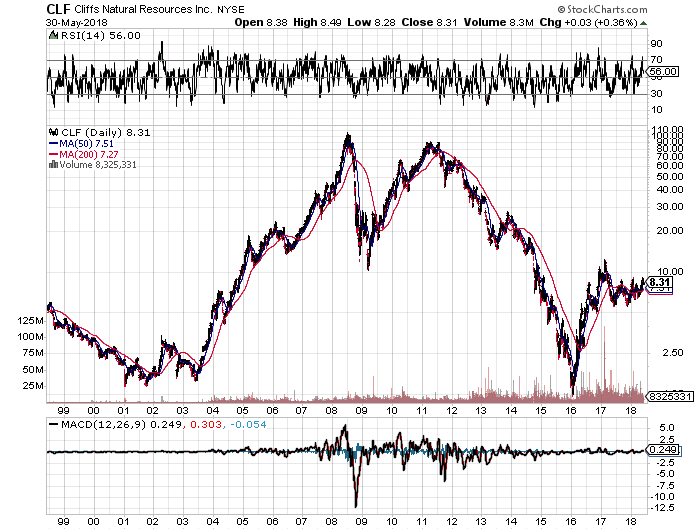Click the 56.00 value tag on RSI axis
This screenshot has height=530, width=700.
click(663, 71)
